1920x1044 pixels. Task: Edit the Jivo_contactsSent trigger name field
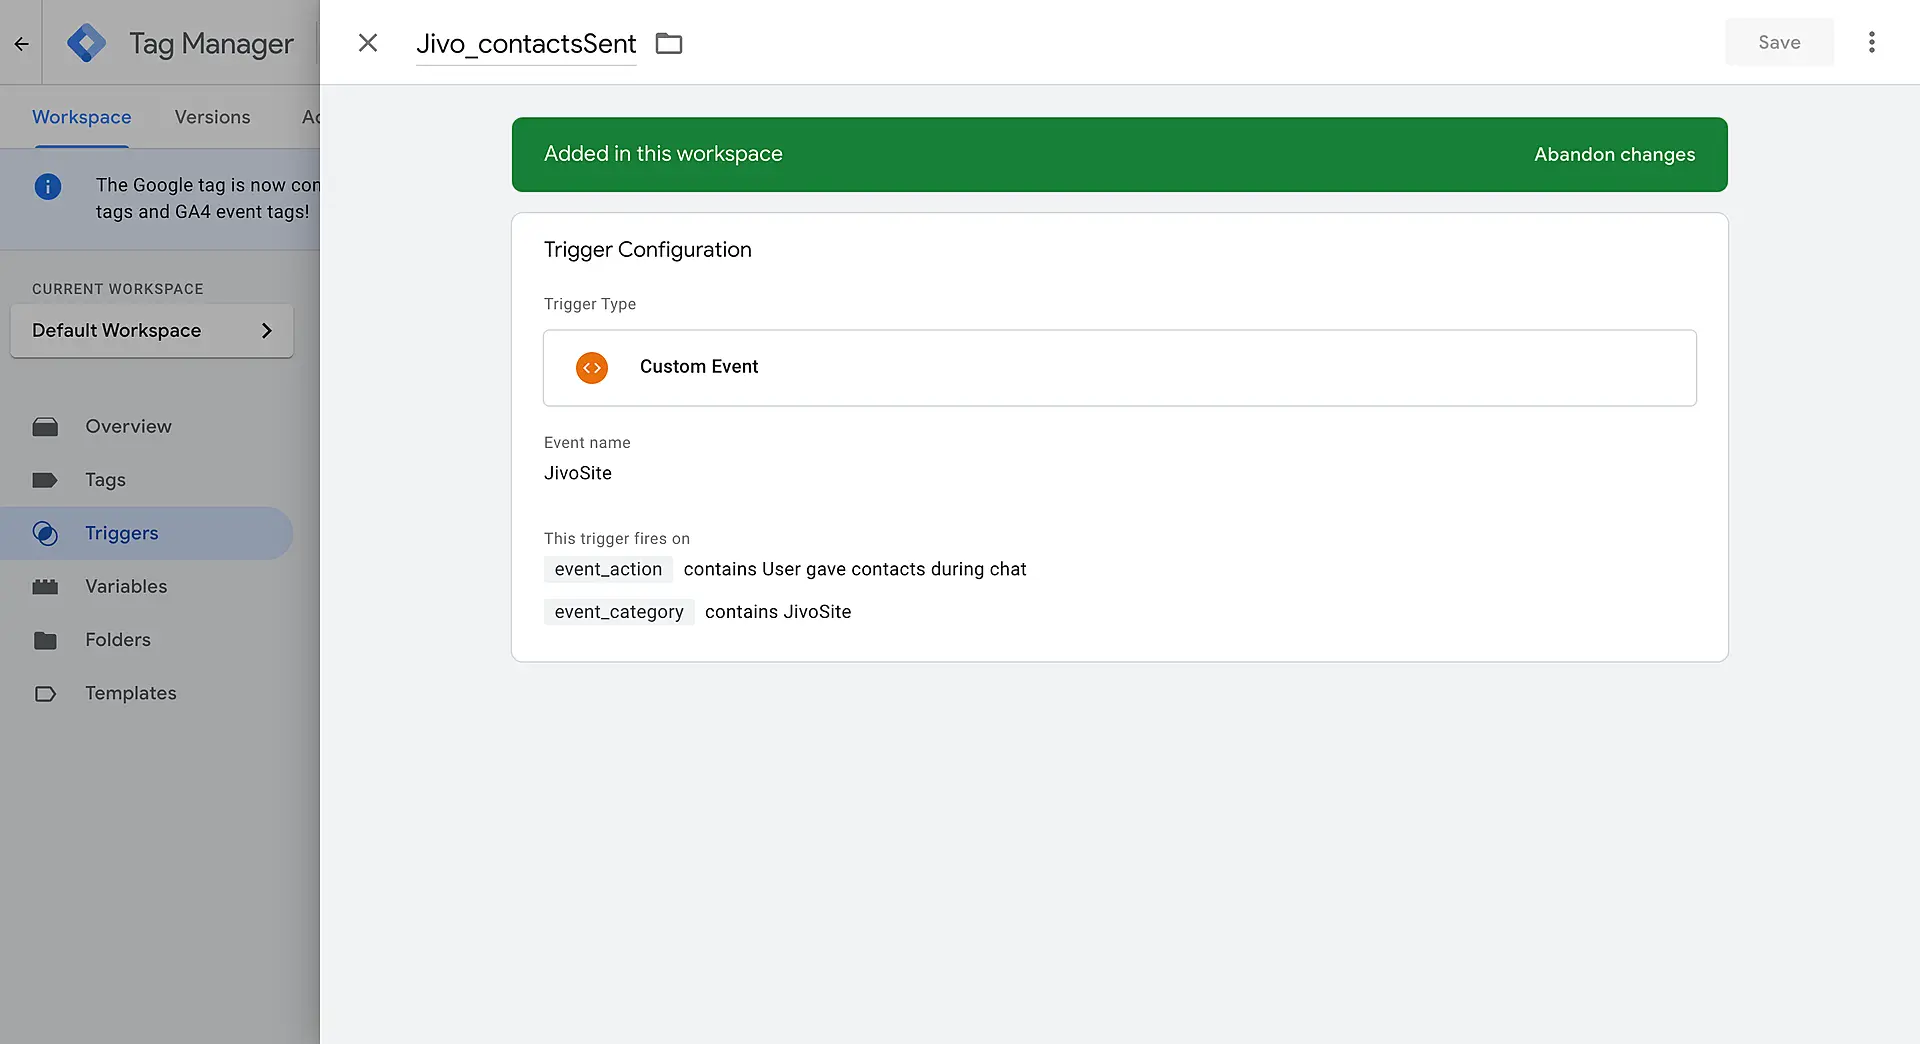click(526, 44)
